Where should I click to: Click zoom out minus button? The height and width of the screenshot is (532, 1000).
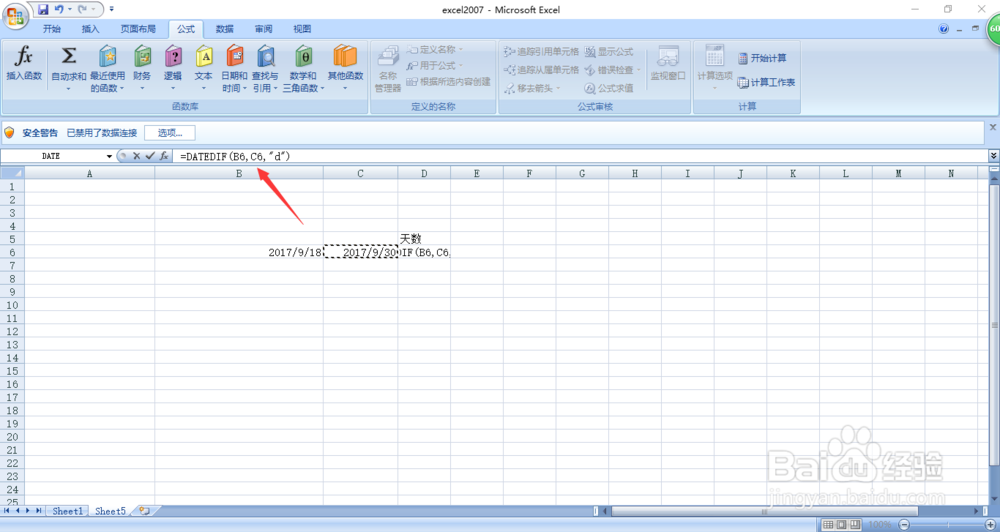[x=904, y=524]
